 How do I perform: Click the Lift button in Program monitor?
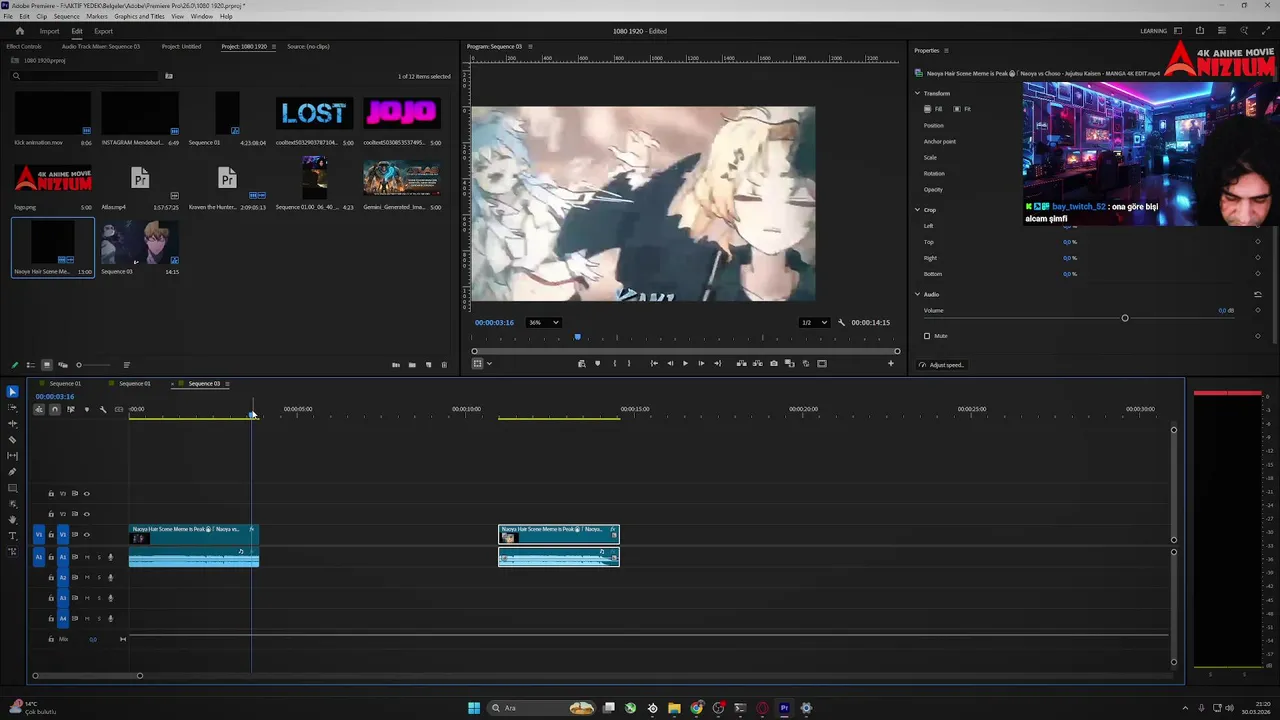[x=741, y=363]
